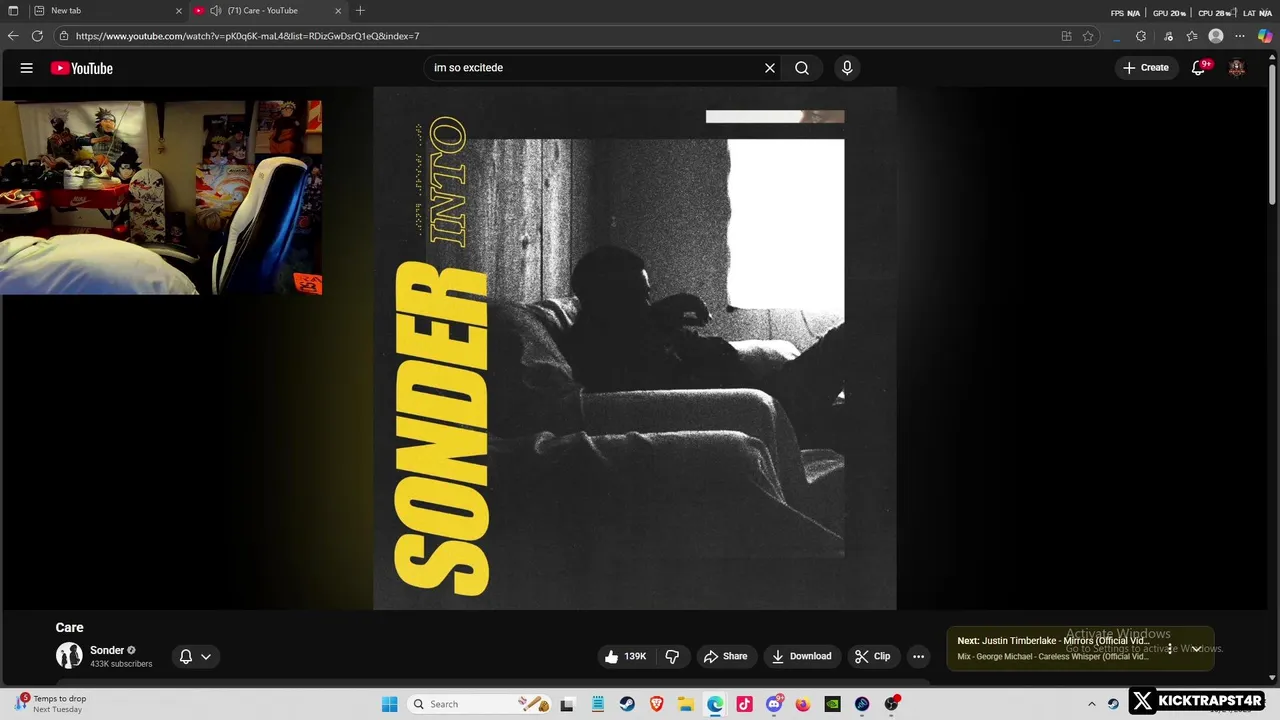1280x720 pixels.
Task: Add this page to favorites star
Action: (1088, 36)
